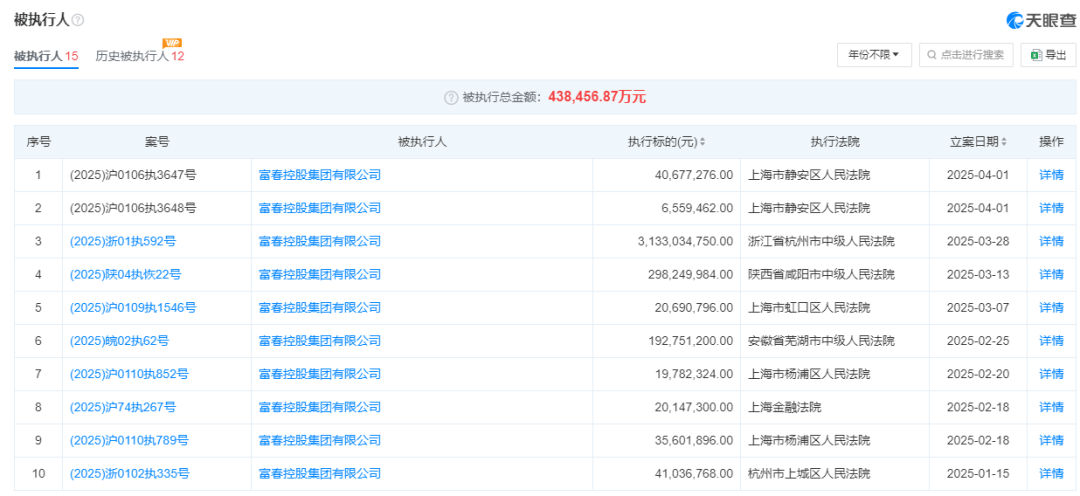Click the magnifier icon in search box
The image size is (1080, 496).
click(x=932, y=55)
